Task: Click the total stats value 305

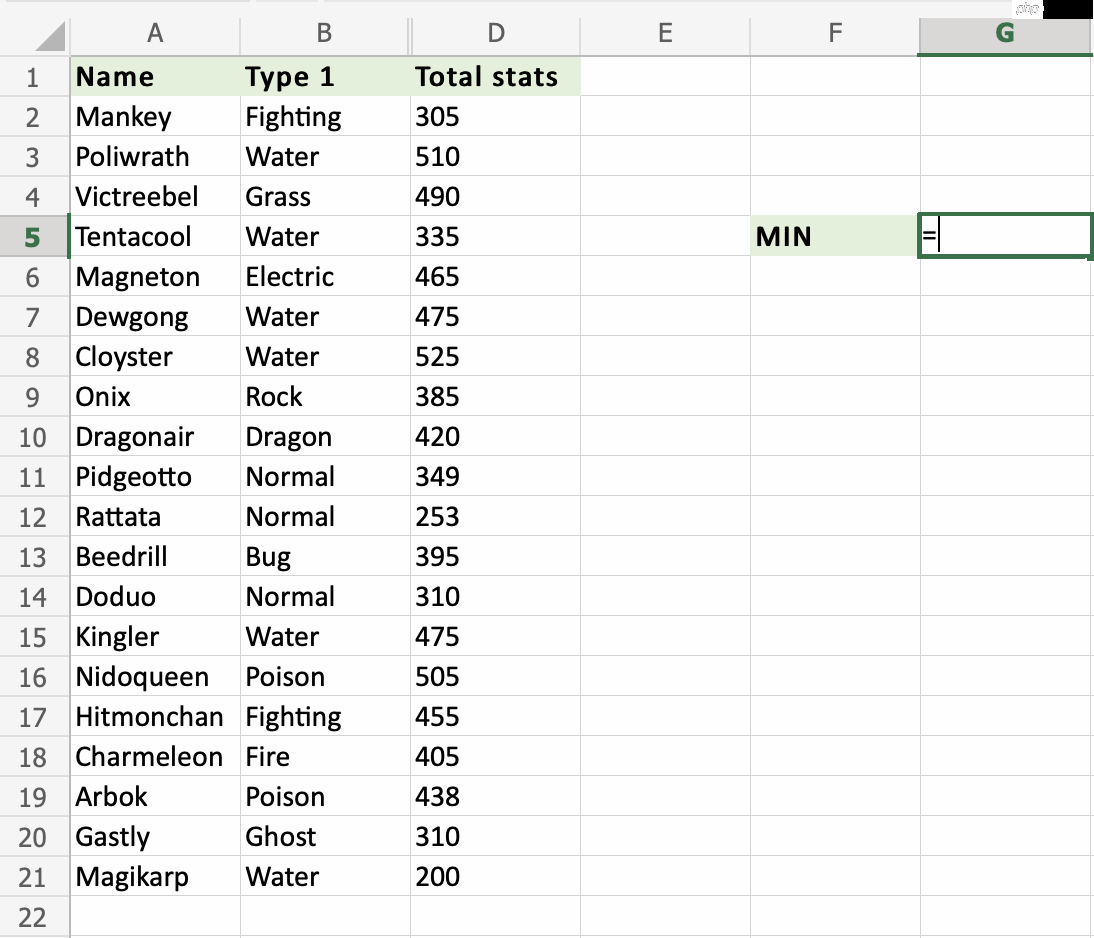Action: (x=495, y=117)
